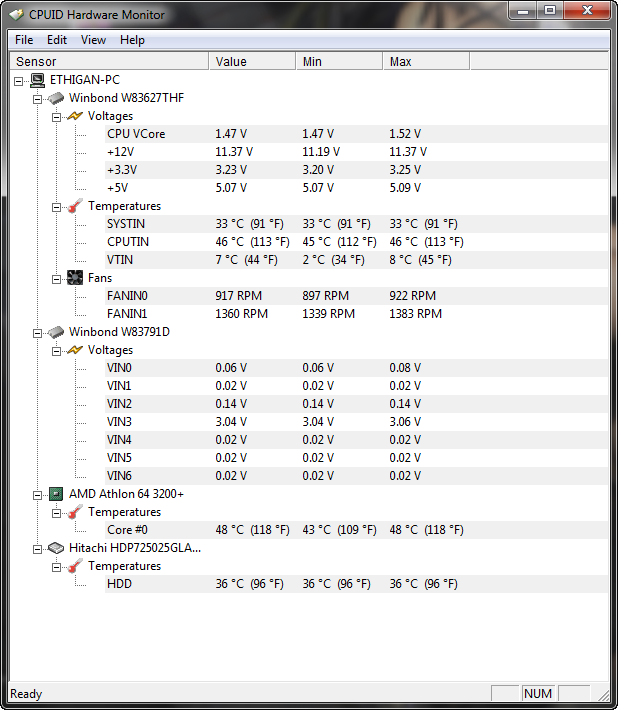Select the VIN2 voltage row

(x=356, y=404)
